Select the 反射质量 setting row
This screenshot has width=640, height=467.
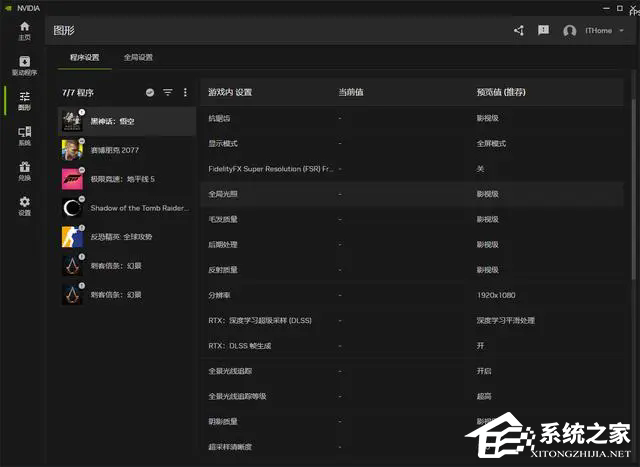(412, 270)
